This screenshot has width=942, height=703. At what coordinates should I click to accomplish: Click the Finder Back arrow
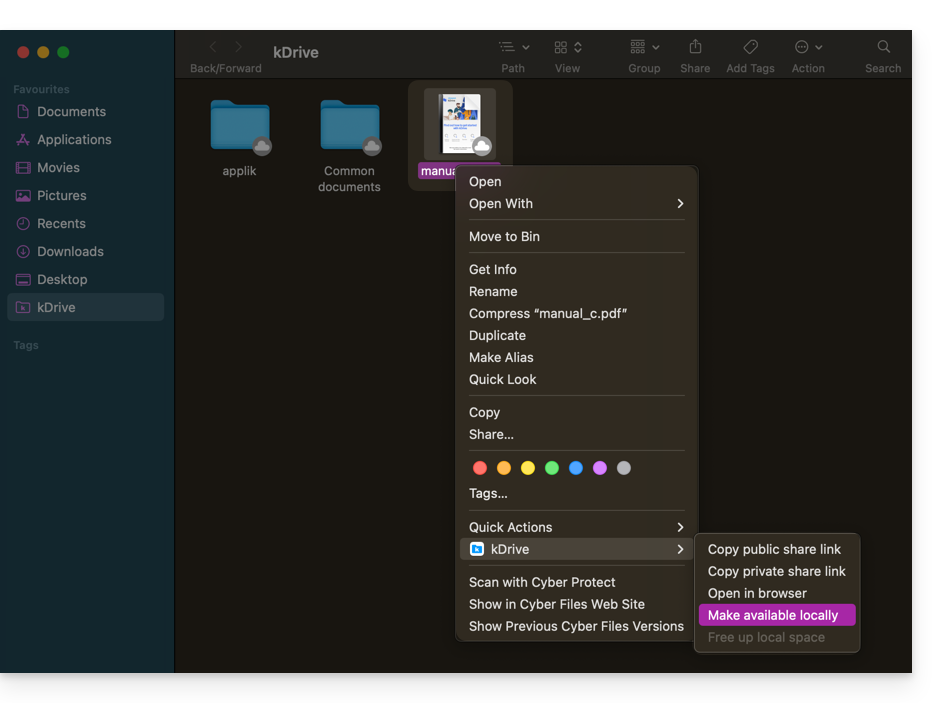tap(213, 47)
